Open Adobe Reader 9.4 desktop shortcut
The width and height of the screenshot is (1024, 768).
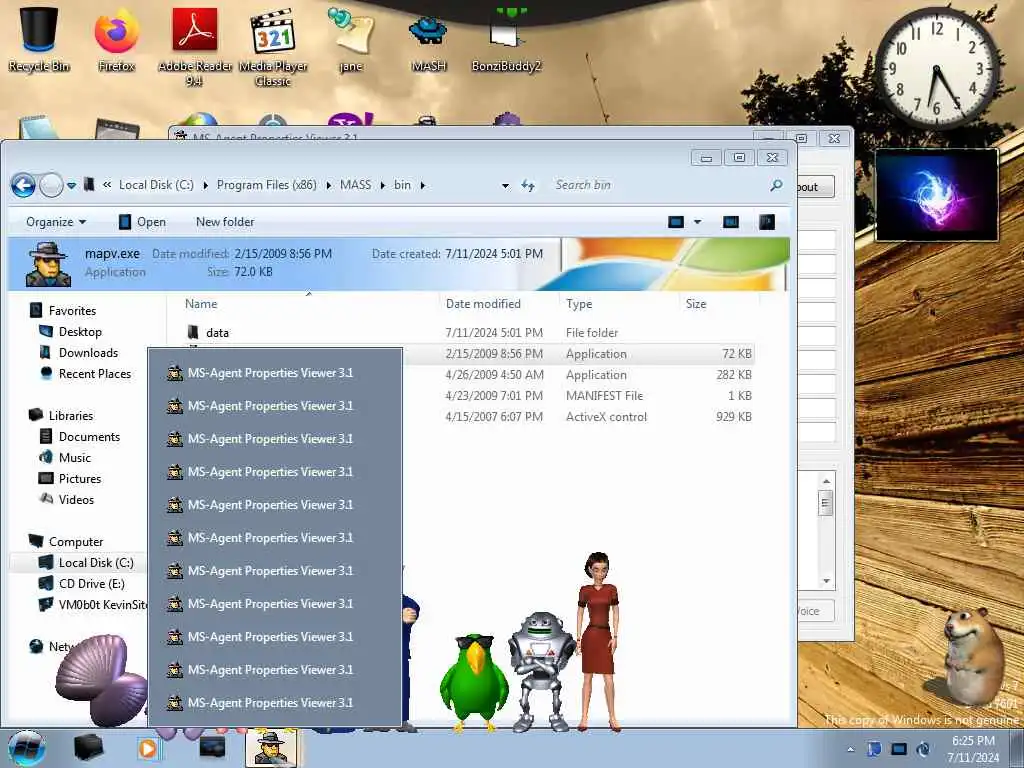pyautogui.click(x=195, y=46)
